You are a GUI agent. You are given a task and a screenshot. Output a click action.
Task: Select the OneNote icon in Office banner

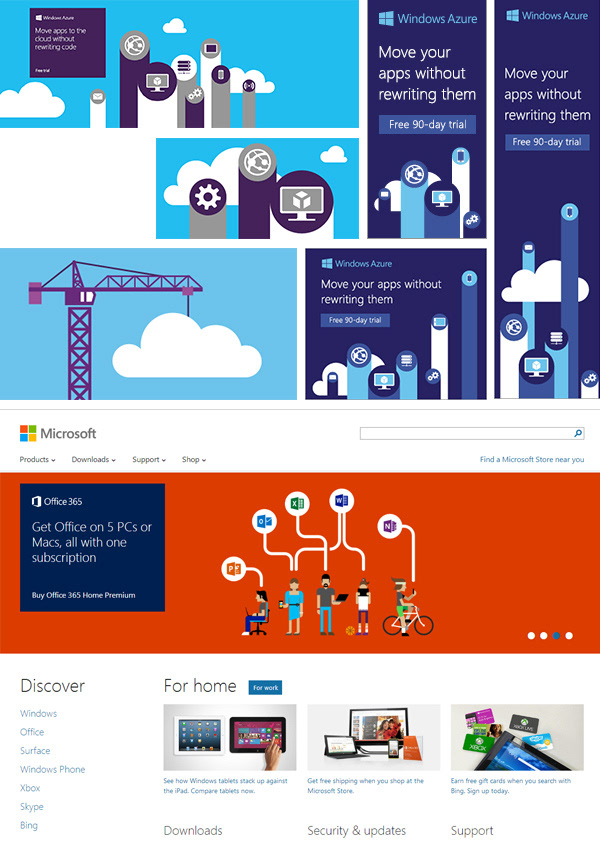[390, 526]
